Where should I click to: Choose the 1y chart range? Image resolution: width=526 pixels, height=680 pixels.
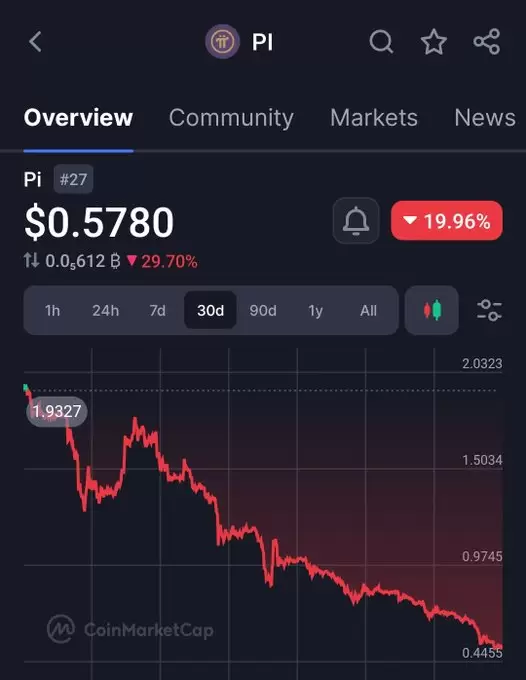316,311
